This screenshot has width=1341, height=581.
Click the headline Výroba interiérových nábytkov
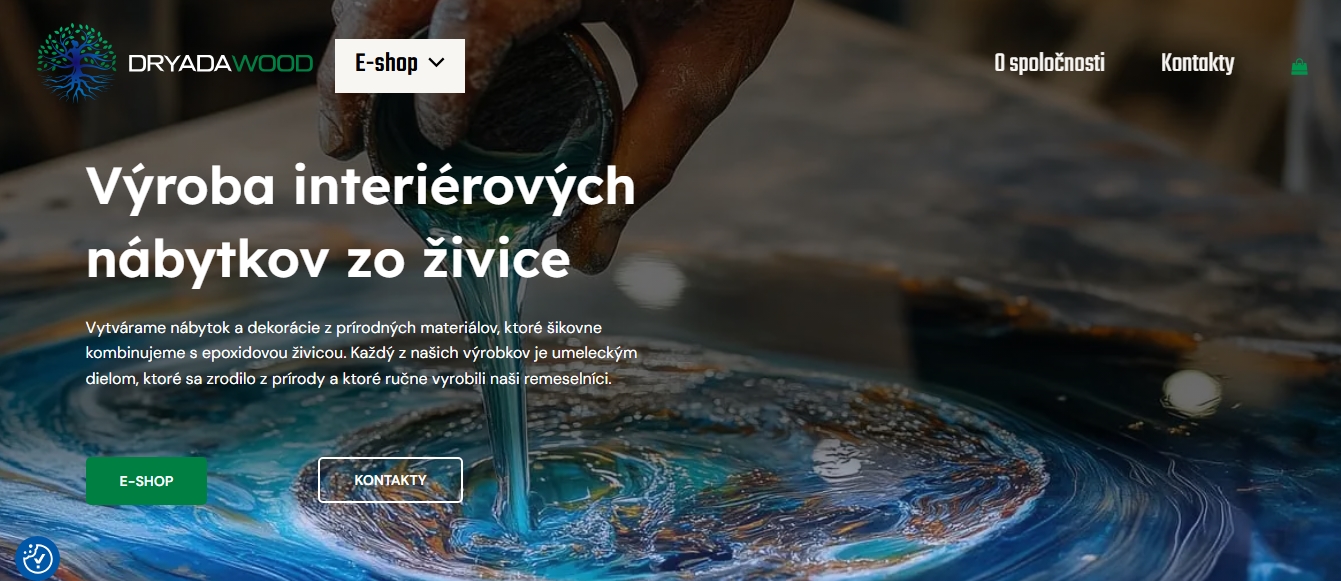pyautogui.click(x=361, y=222)
